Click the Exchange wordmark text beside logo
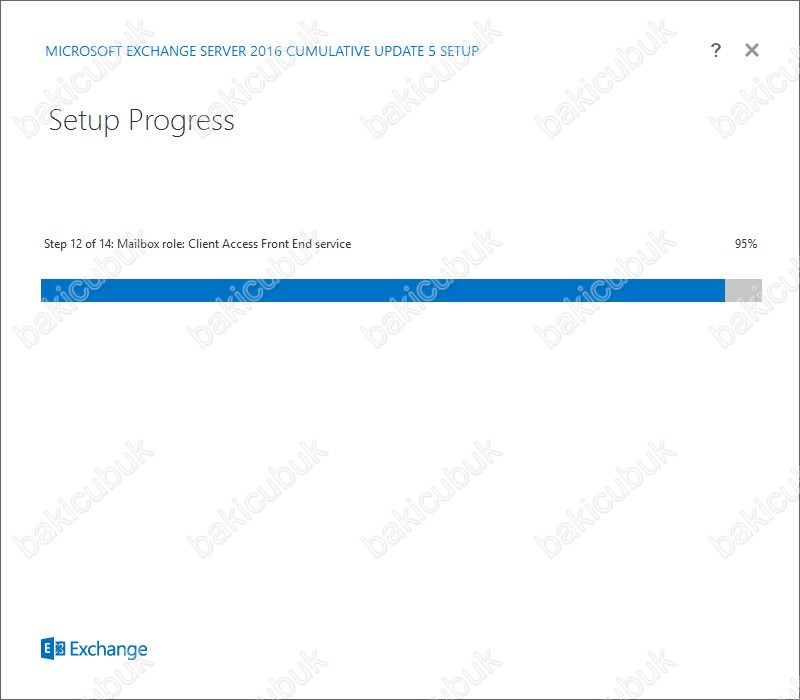This screenshot has width=800, height=700. point(108,649)
